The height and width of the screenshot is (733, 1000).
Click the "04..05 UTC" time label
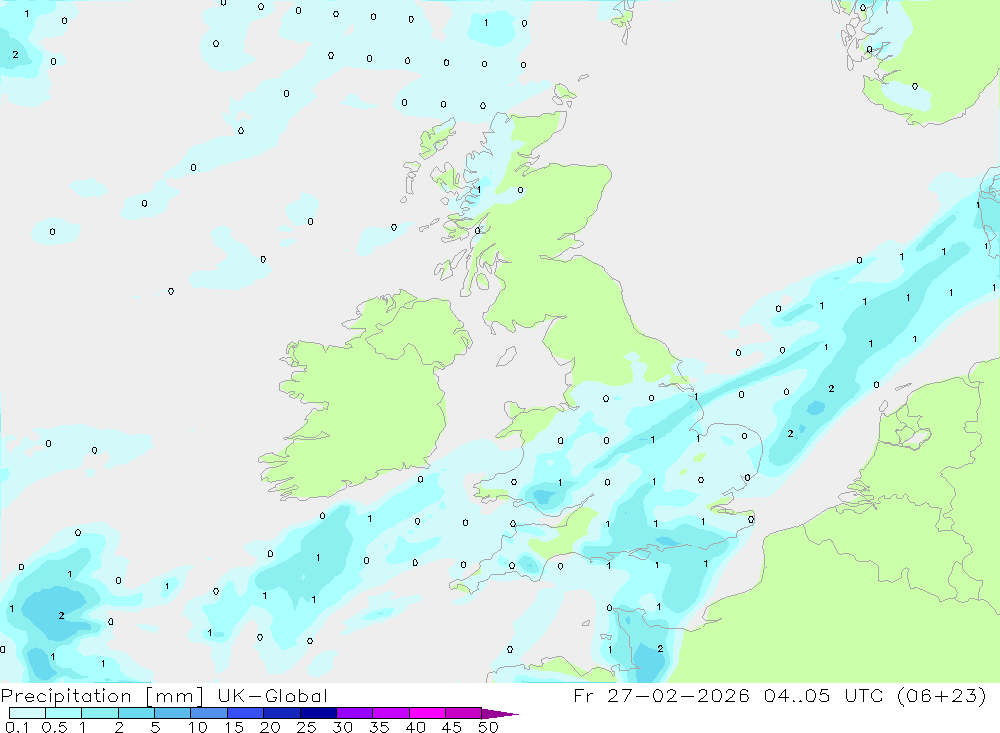(x=823, y=695)
